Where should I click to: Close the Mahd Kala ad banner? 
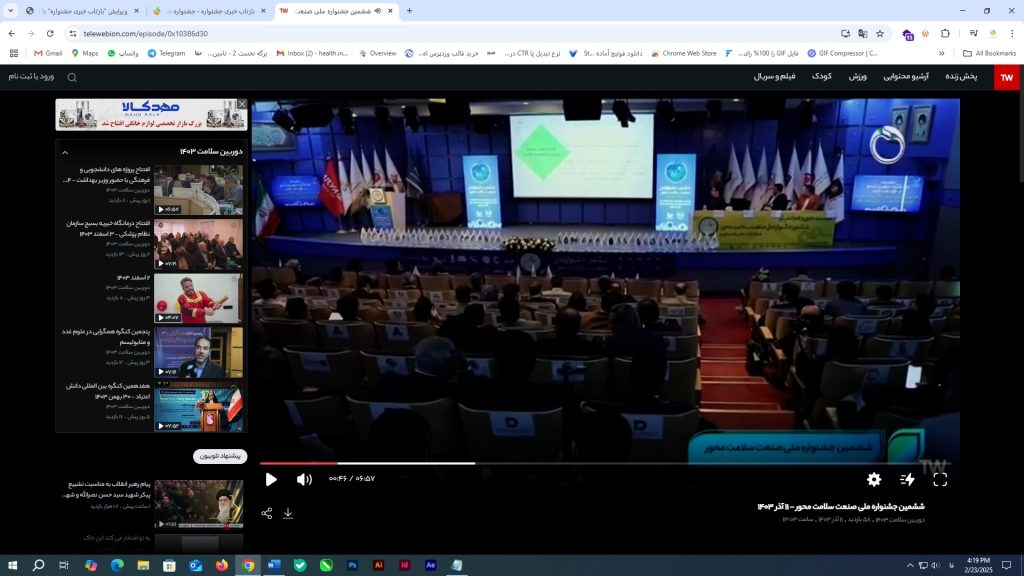pos(241,103)
